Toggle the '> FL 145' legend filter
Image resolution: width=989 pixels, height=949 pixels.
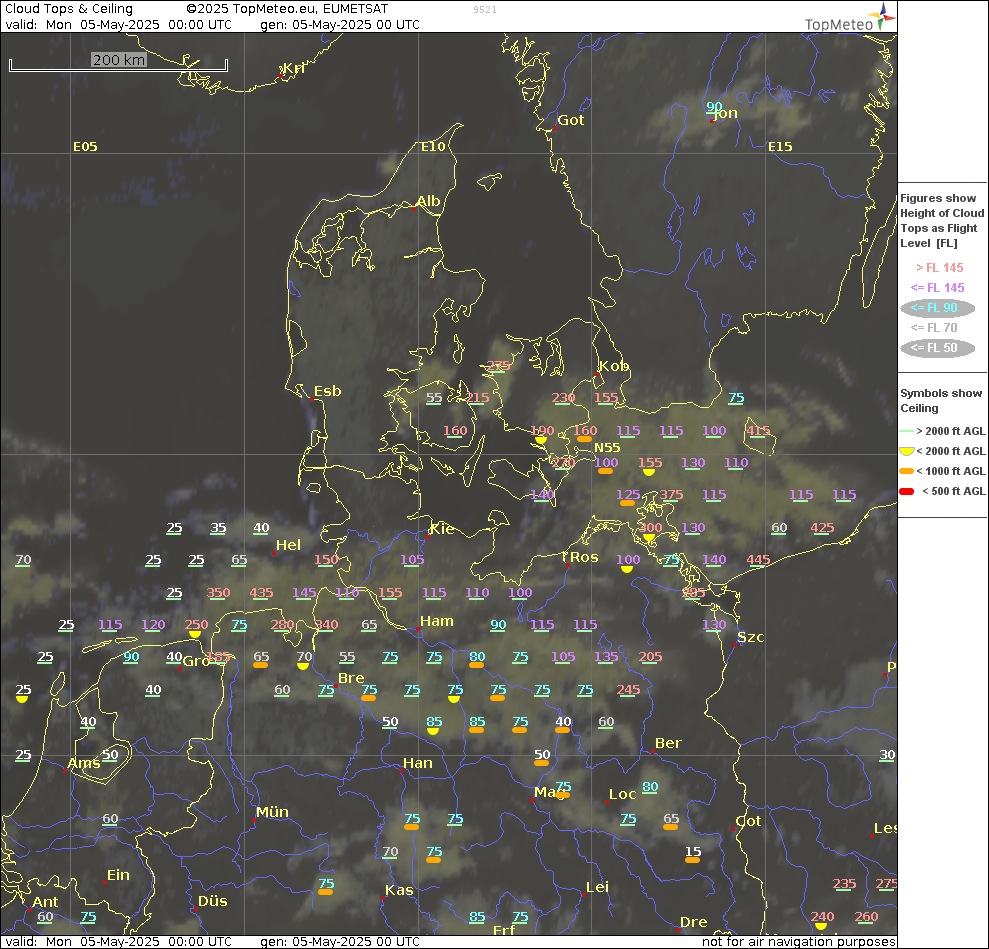[939, 267]
